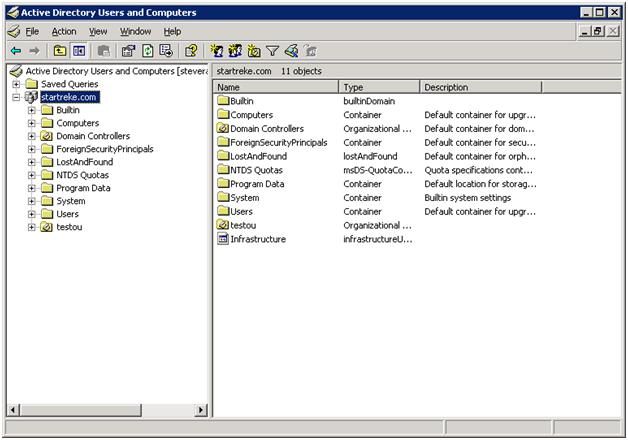Image resolution: width=628 pixels, height=440 pixels.
Task: Click the testou OU icon in tree
Action: tap(46, 227)
